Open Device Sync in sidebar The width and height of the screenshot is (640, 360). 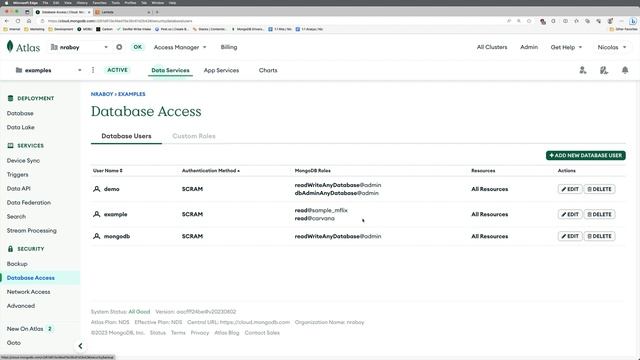pos(23,160)
